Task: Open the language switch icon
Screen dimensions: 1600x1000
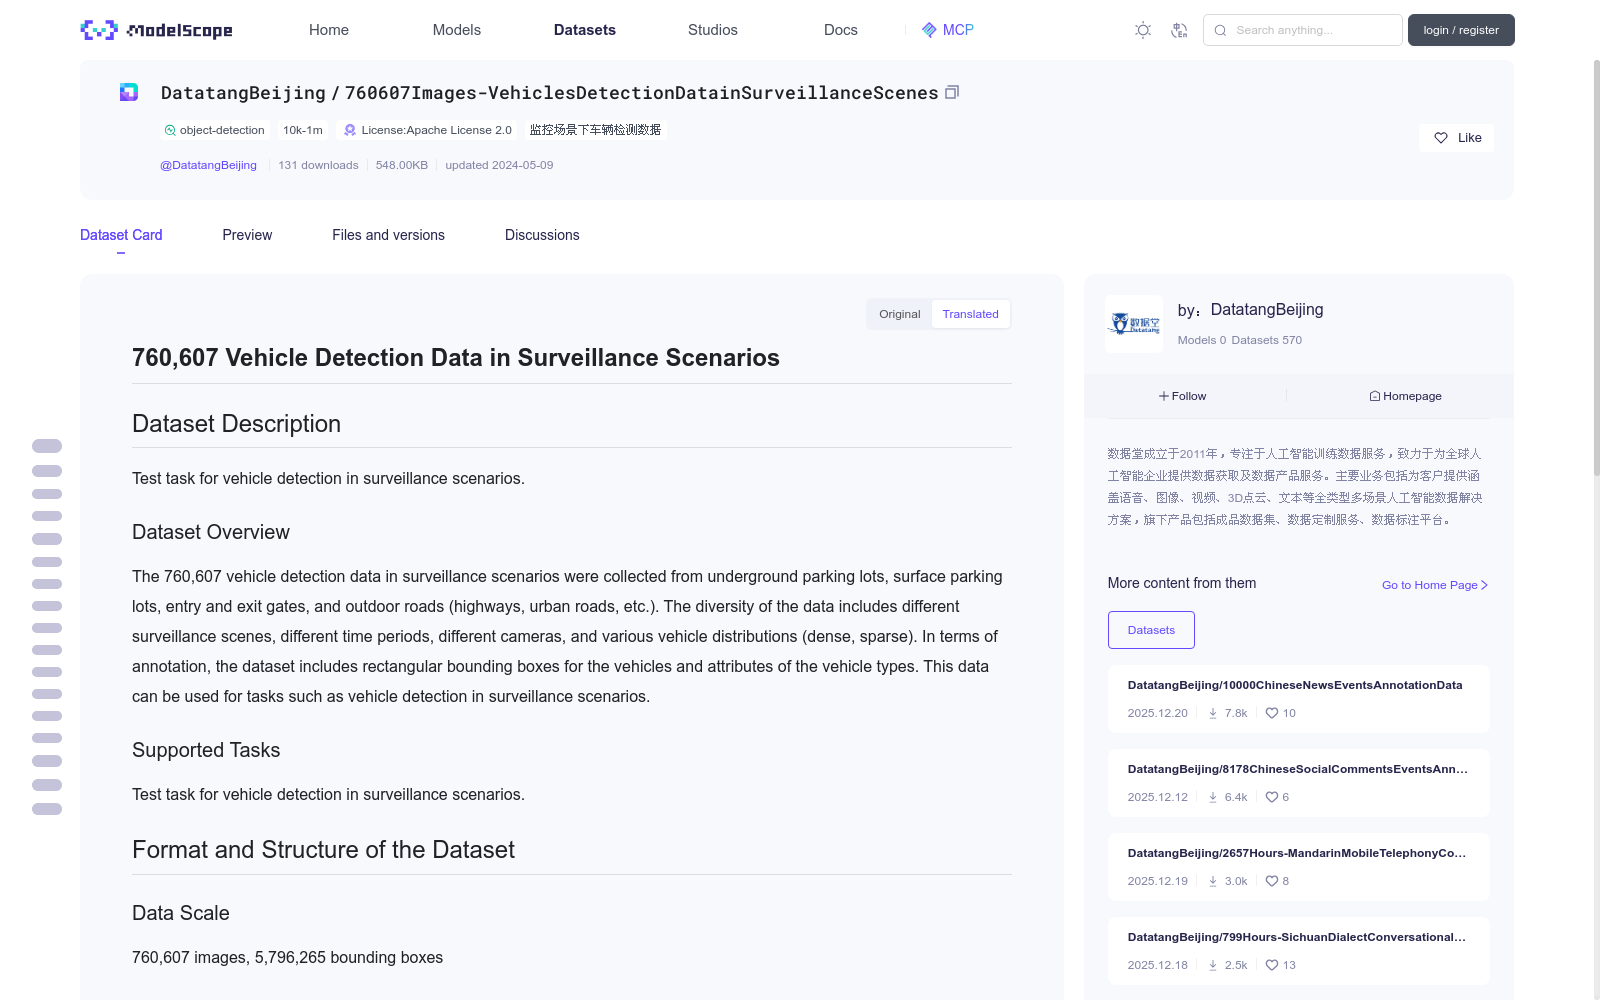Action: tap(1179, 30)
